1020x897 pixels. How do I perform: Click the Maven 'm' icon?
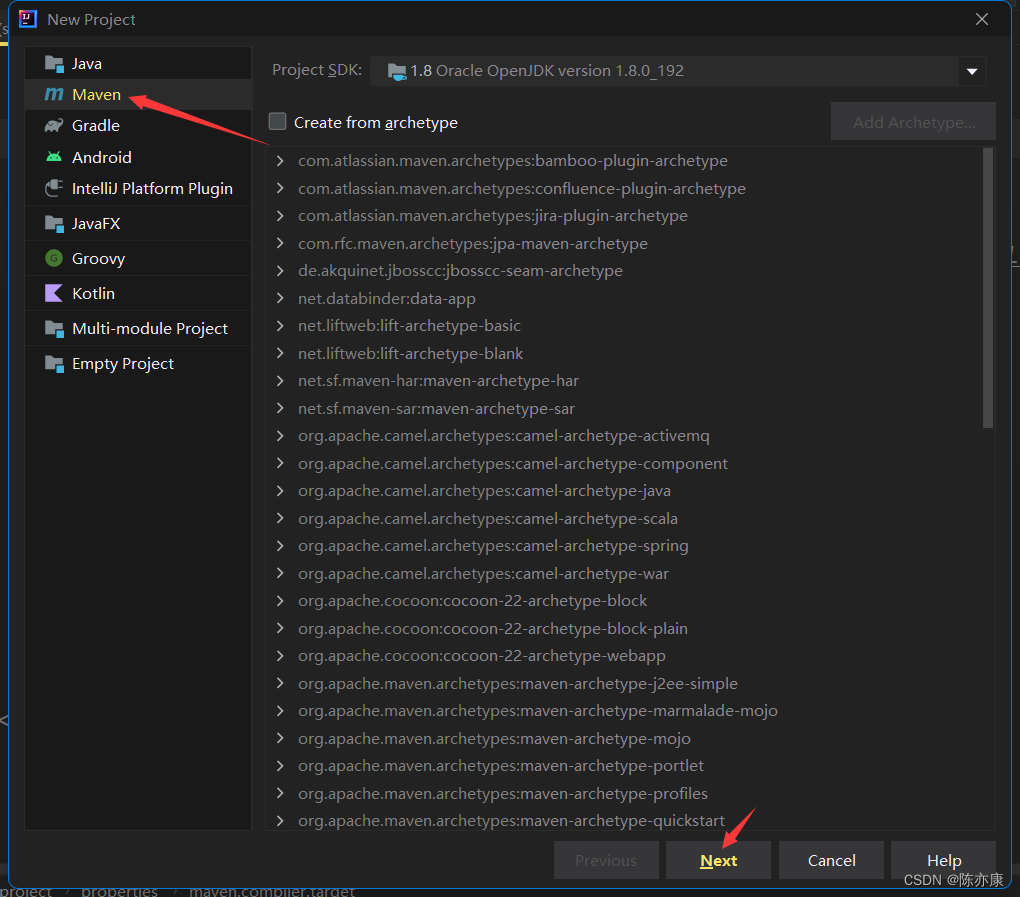click(54, 94)
